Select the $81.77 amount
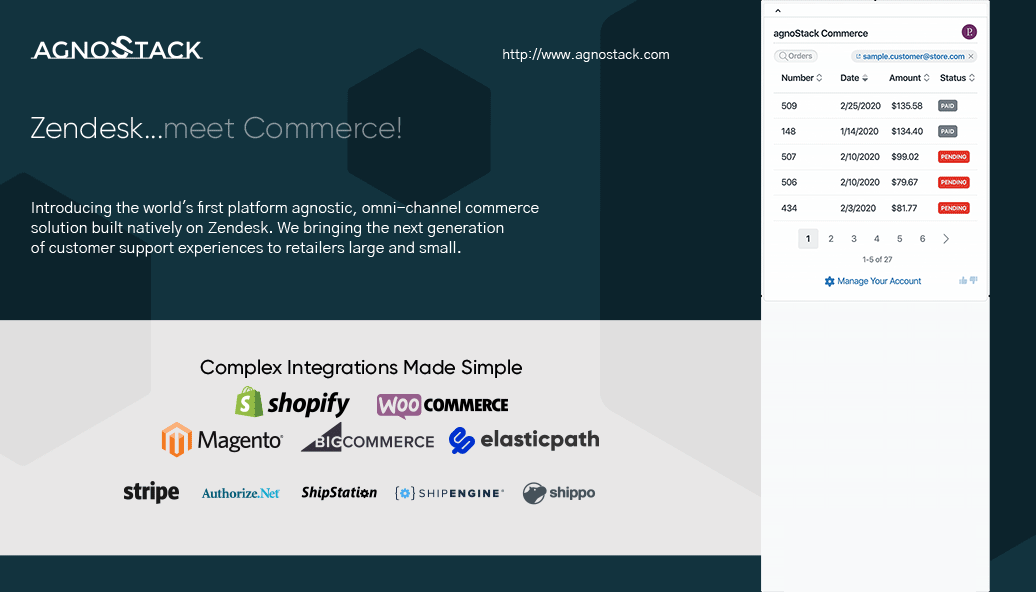The image size is (1036, 592). 904,208
